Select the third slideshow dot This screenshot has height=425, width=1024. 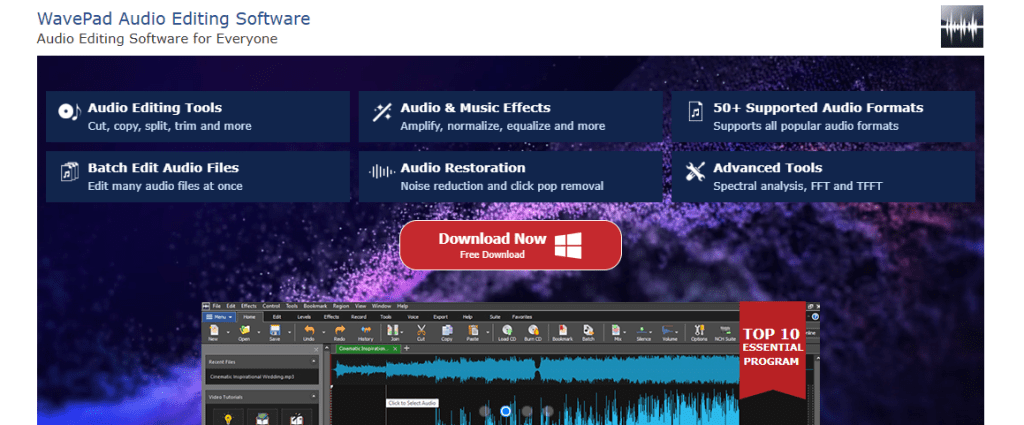527,411
